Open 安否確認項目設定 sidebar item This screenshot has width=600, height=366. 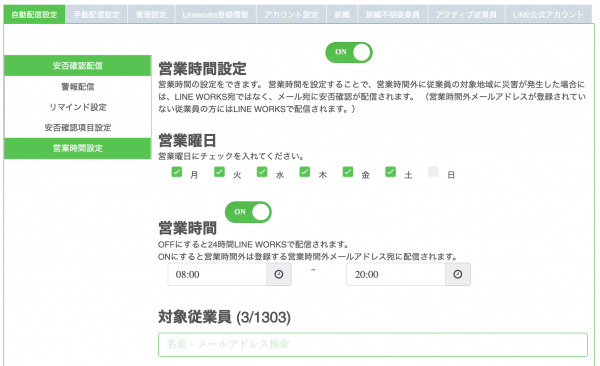[x=78, y=127]
